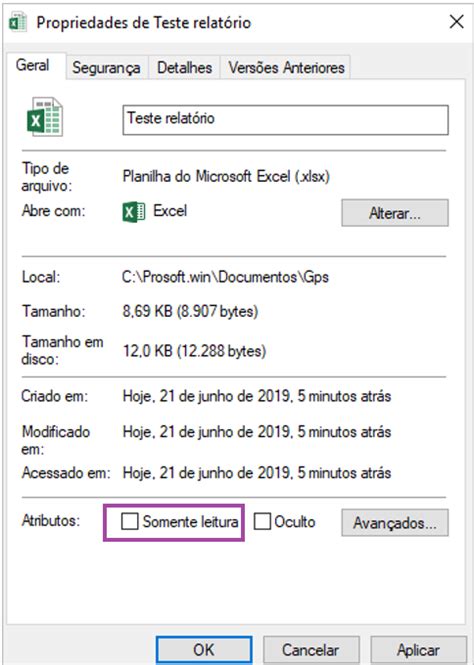Click the large Excel file icon beside the name field
474x665 pixels.
45,117
